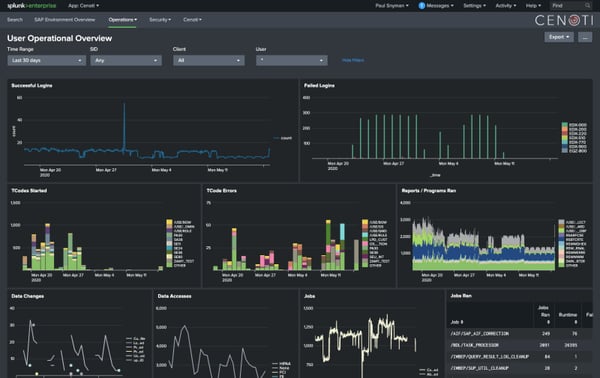
Task: Open SAP Environment Overview tab
Action: (65, 20)
